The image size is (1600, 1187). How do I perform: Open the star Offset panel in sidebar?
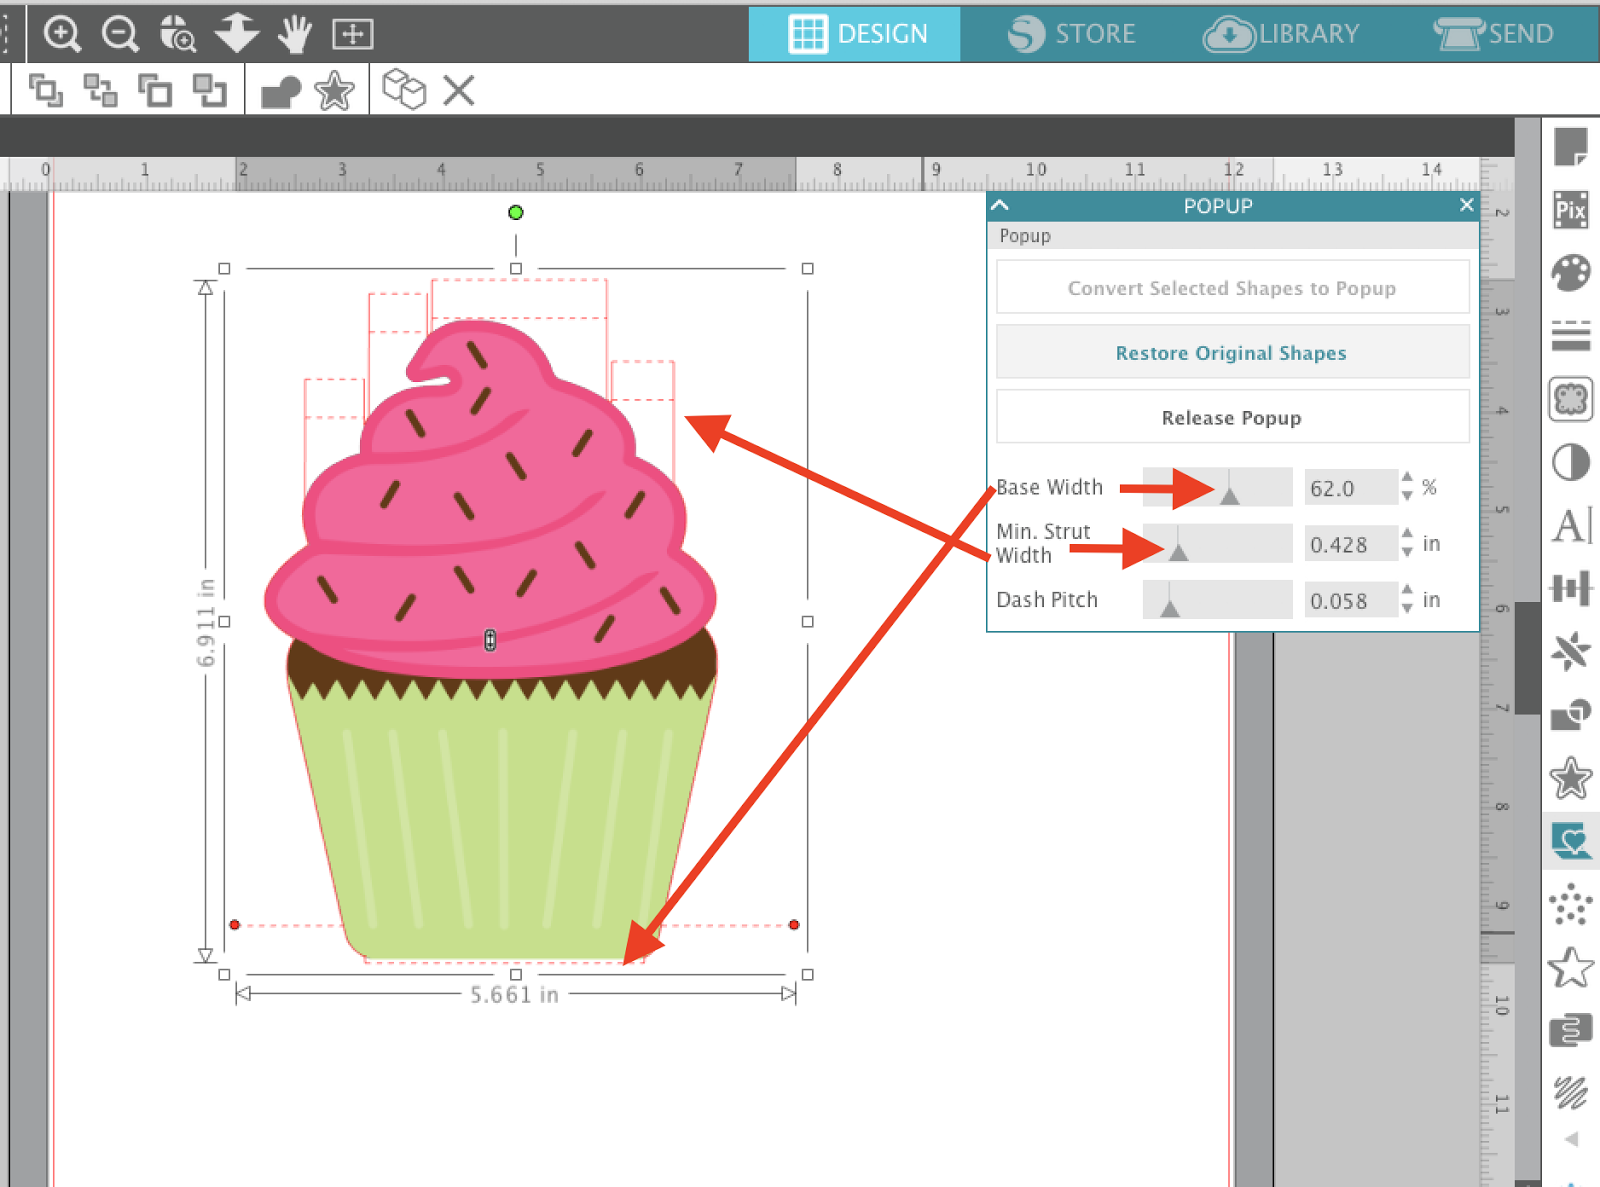pyautogui.click(x=1571, y=778)
